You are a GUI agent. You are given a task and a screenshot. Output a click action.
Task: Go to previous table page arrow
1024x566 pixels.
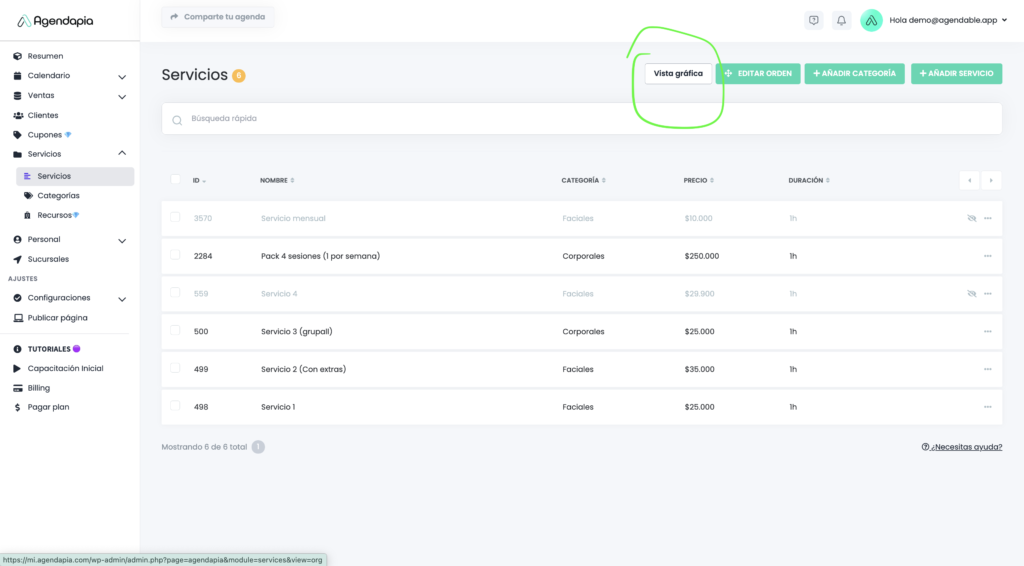969,180
